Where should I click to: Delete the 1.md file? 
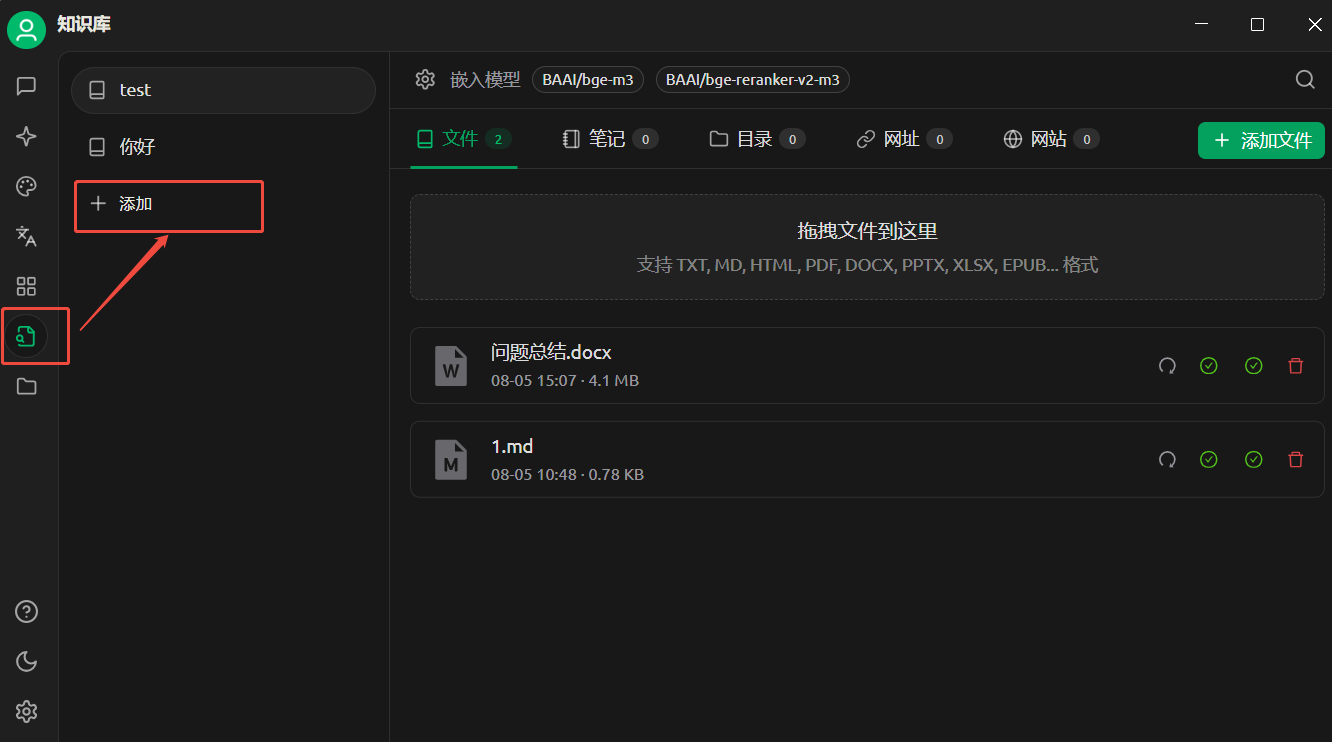pos(1296,459)
